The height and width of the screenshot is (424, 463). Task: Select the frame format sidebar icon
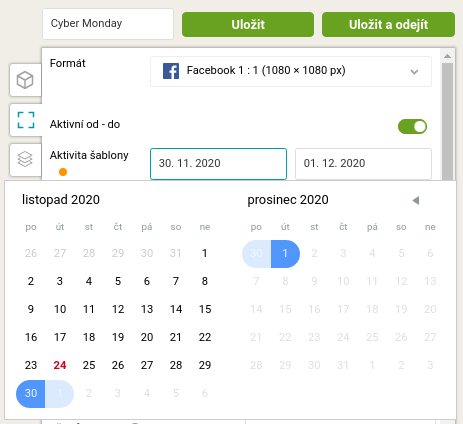click(26, 120)
